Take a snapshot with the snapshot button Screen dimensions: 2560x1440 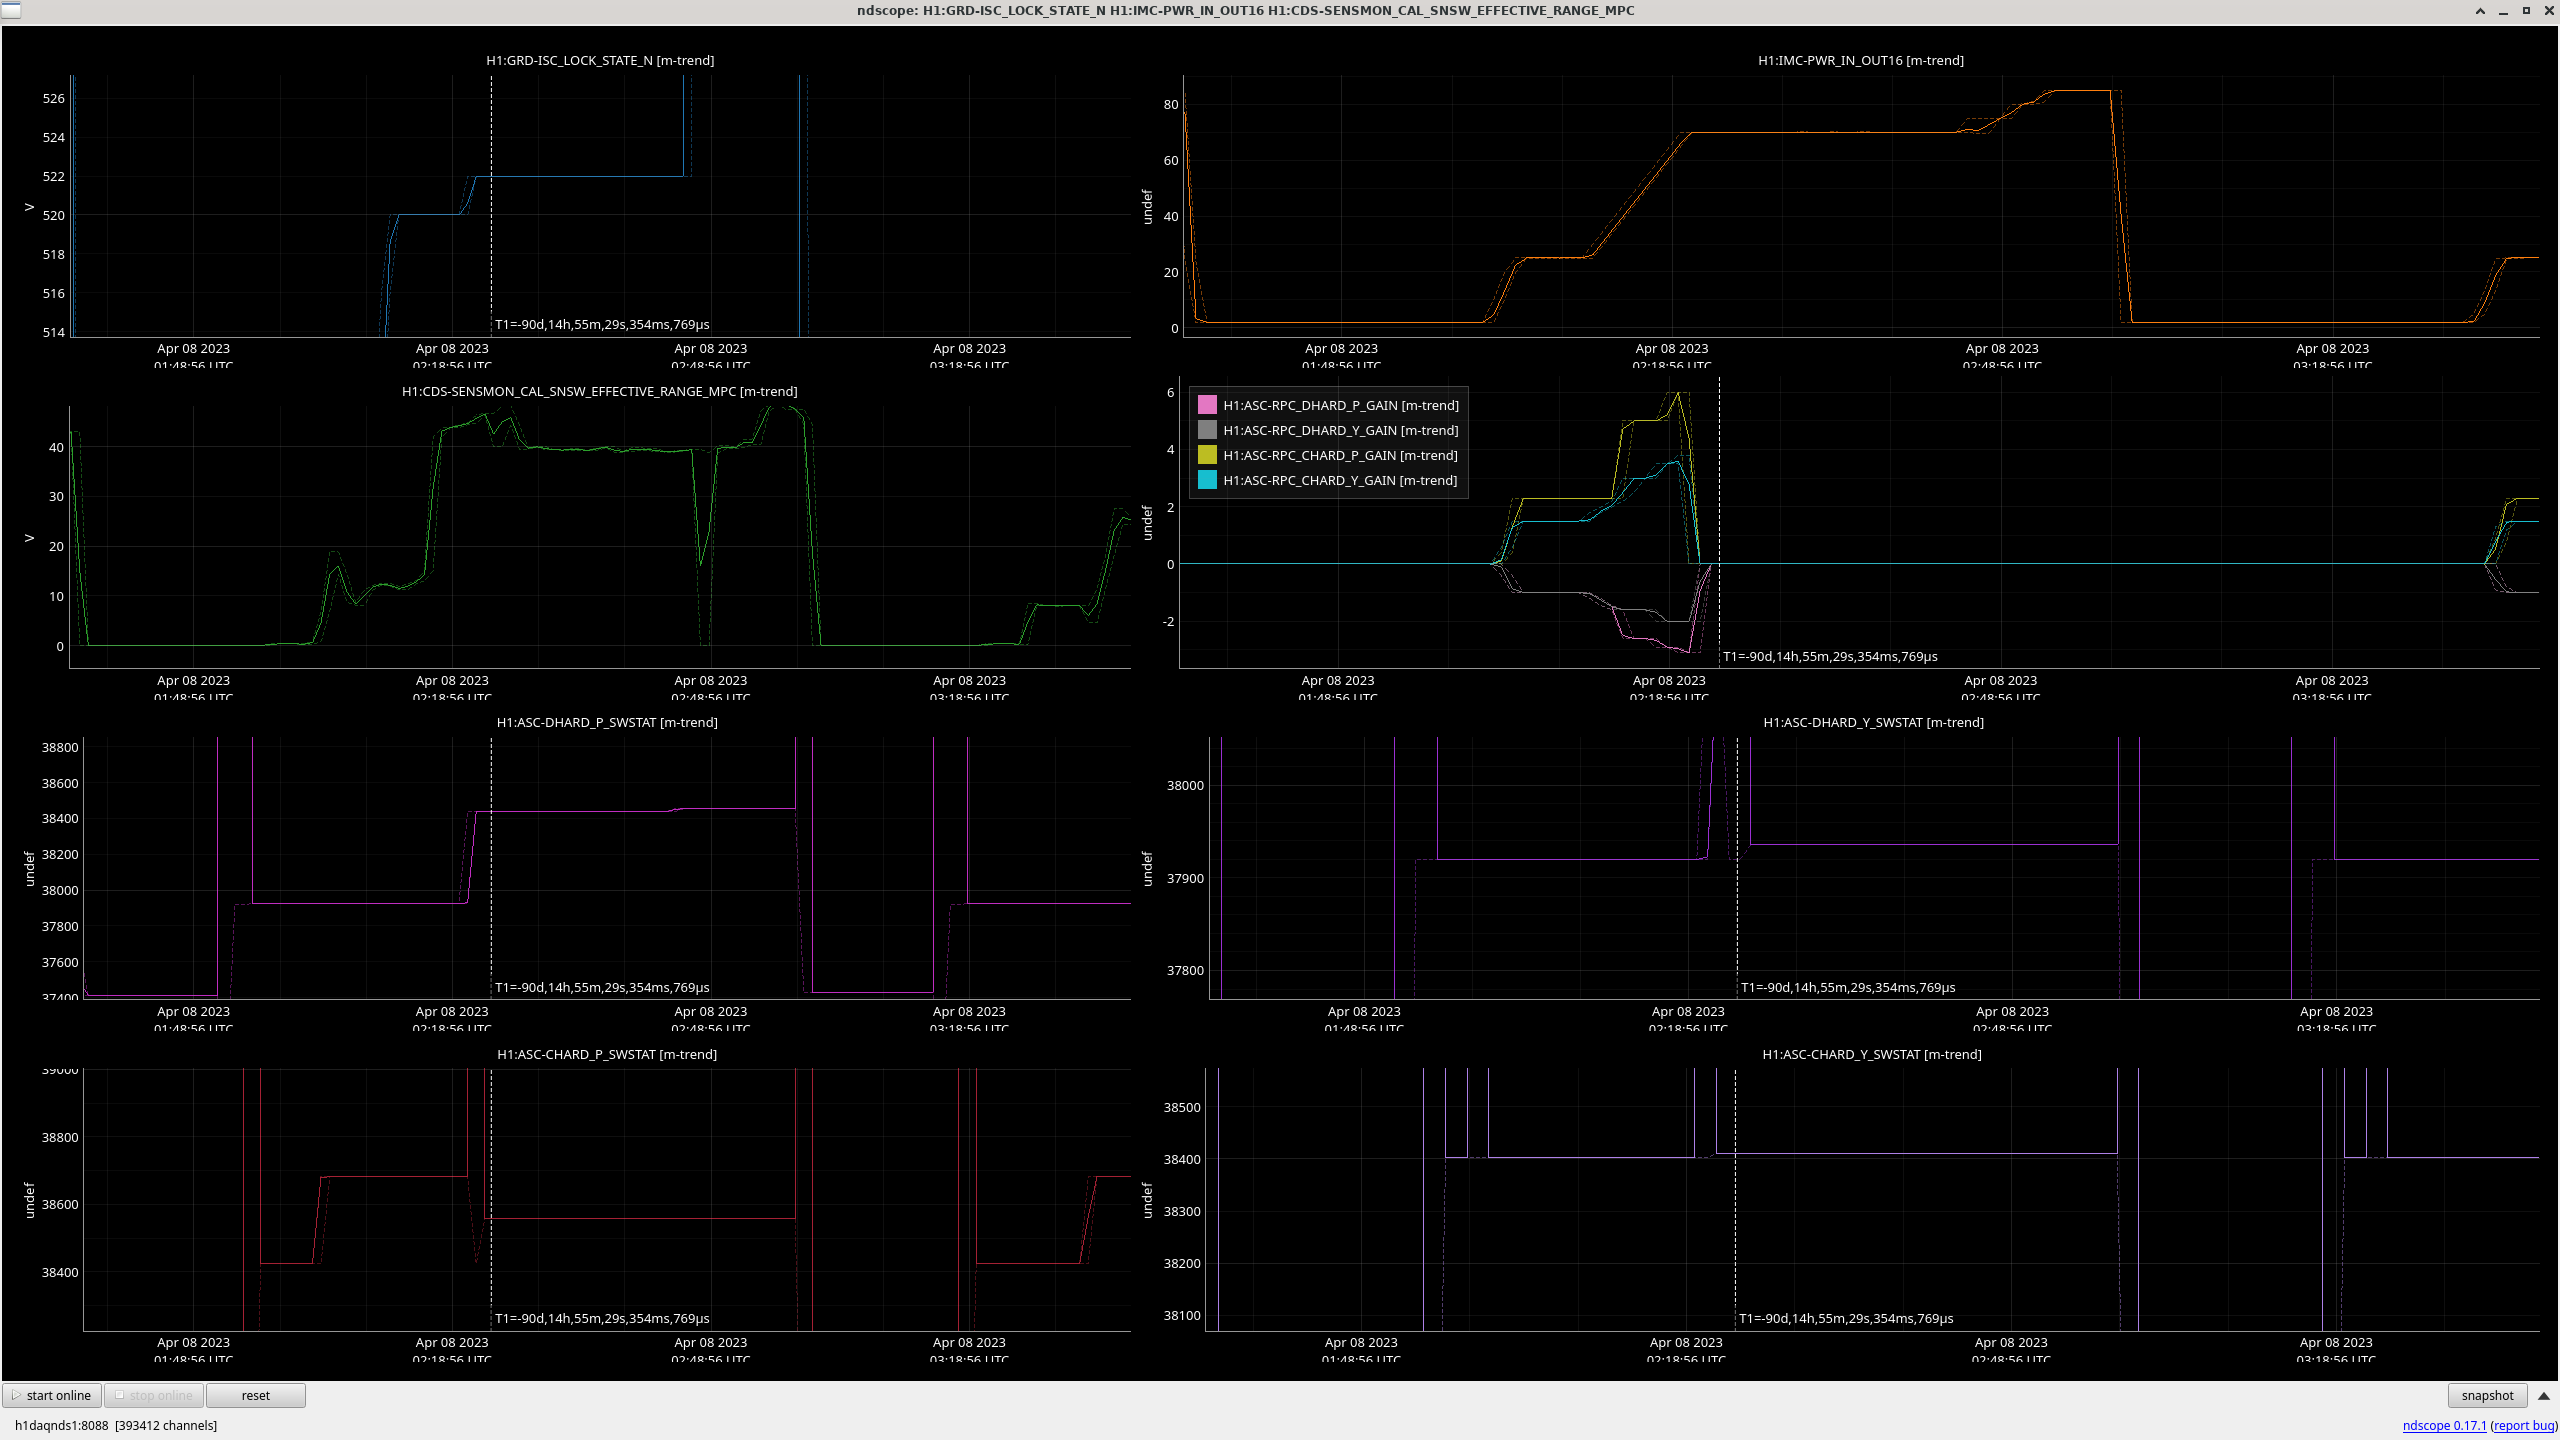pyautogui.click(x=2487, y=1395)
